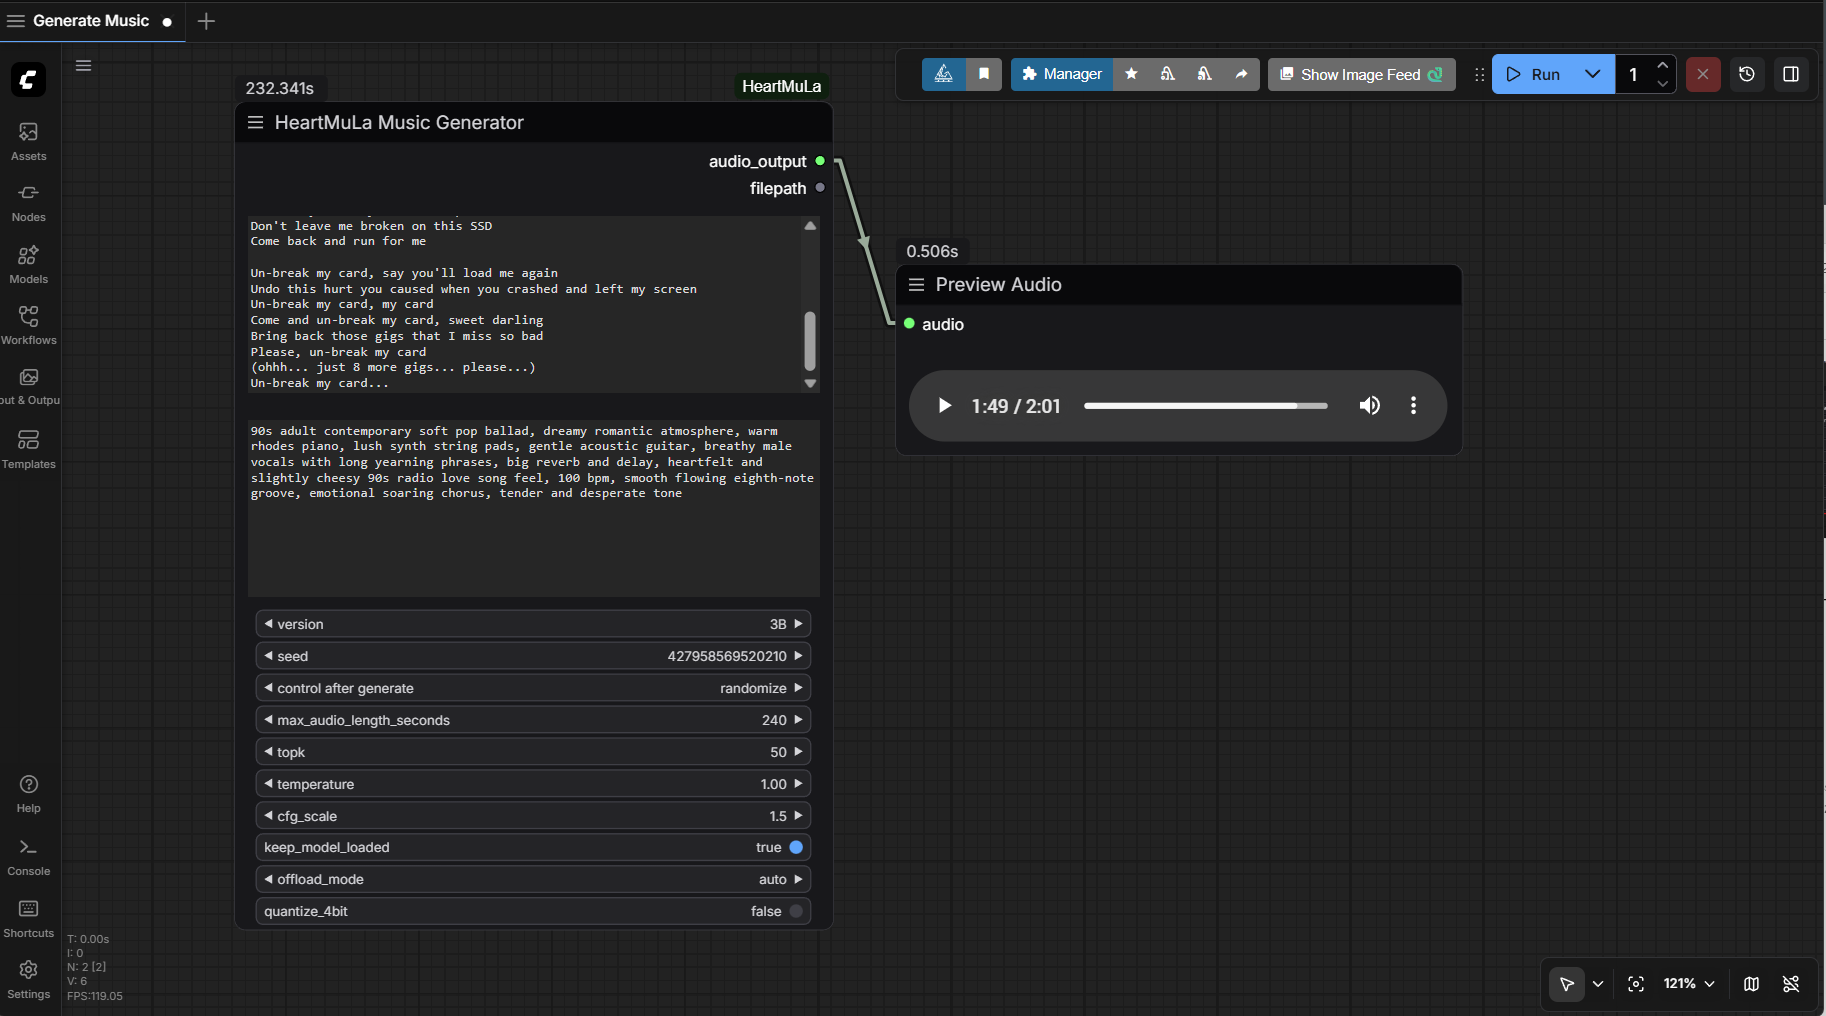Image resolution: width=1826 pixels, height=1016 pixels.
Task: Enable the quantize_4bit toggle
Action: (x=795, y=911)
